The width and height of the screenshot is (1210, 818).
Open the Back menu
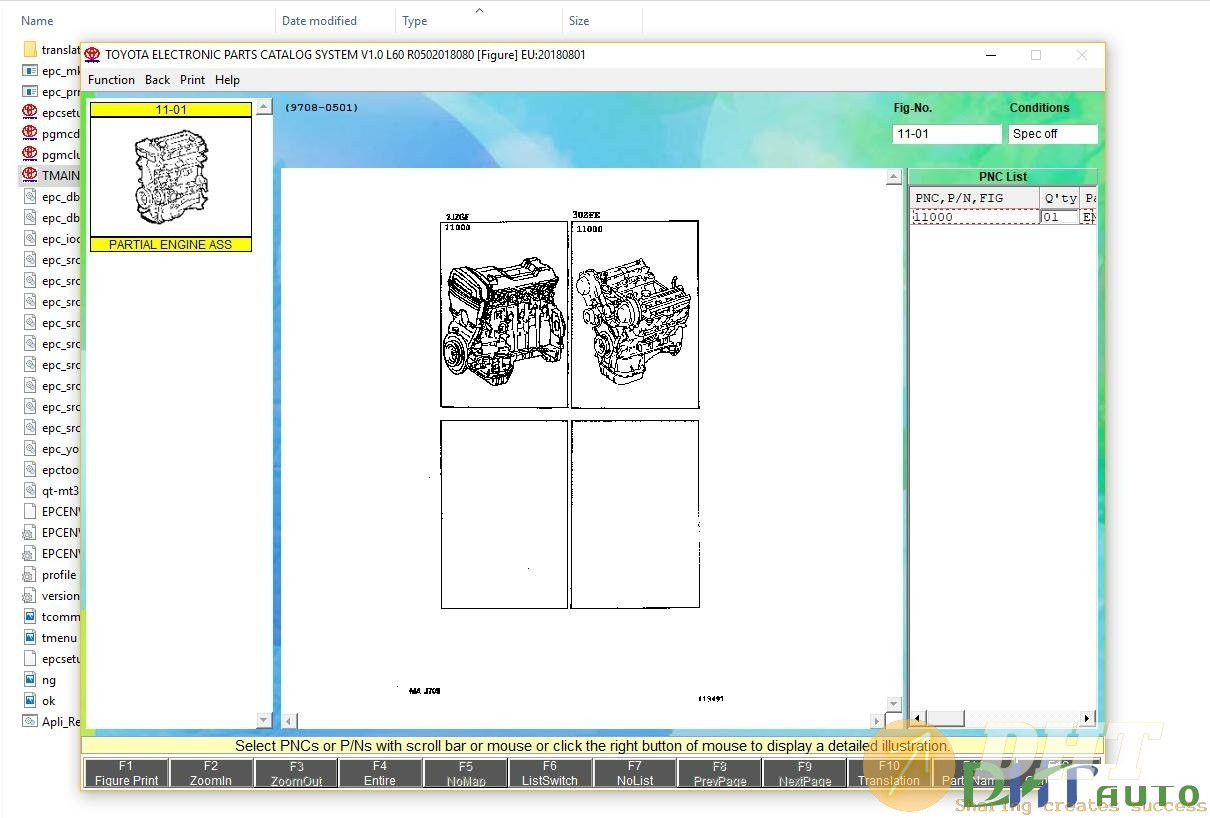point(157,80)
